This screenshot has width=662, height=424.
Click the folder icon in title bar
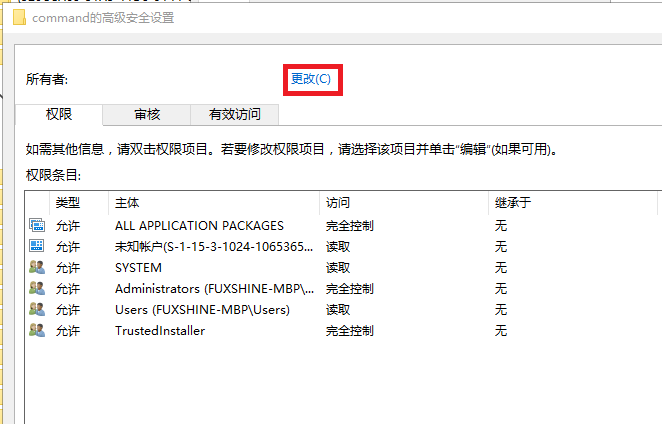[19, 18]
